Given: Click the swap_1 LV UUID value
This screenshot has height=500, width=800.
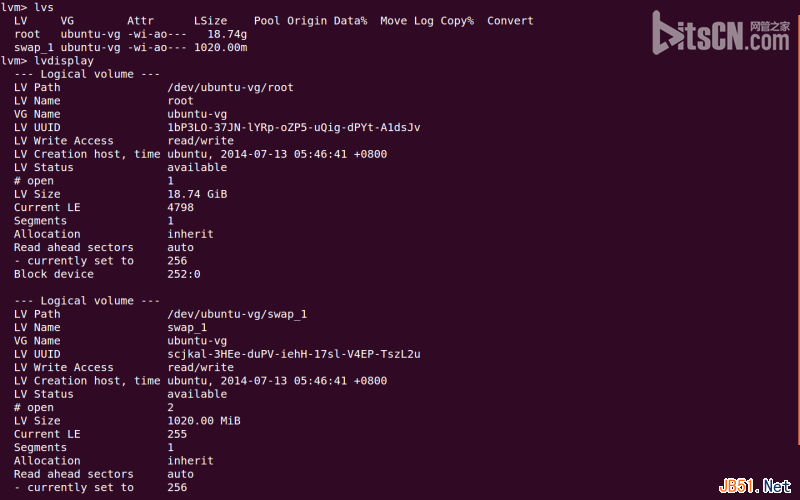Looking at the screenshot, I should [294, 354].
